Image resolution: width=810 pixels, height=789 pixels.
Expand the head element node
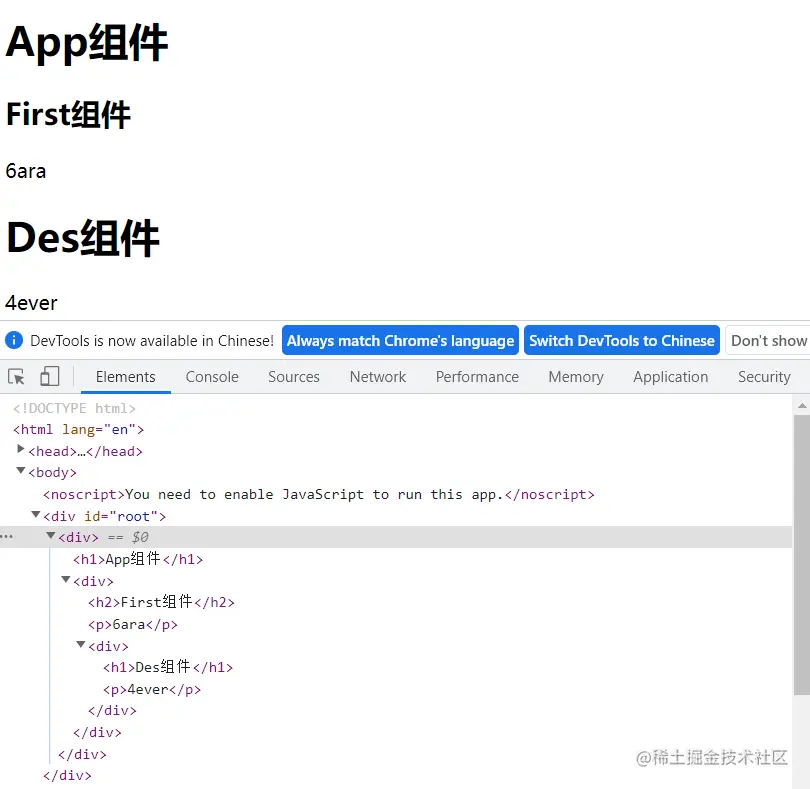(21, 449)
